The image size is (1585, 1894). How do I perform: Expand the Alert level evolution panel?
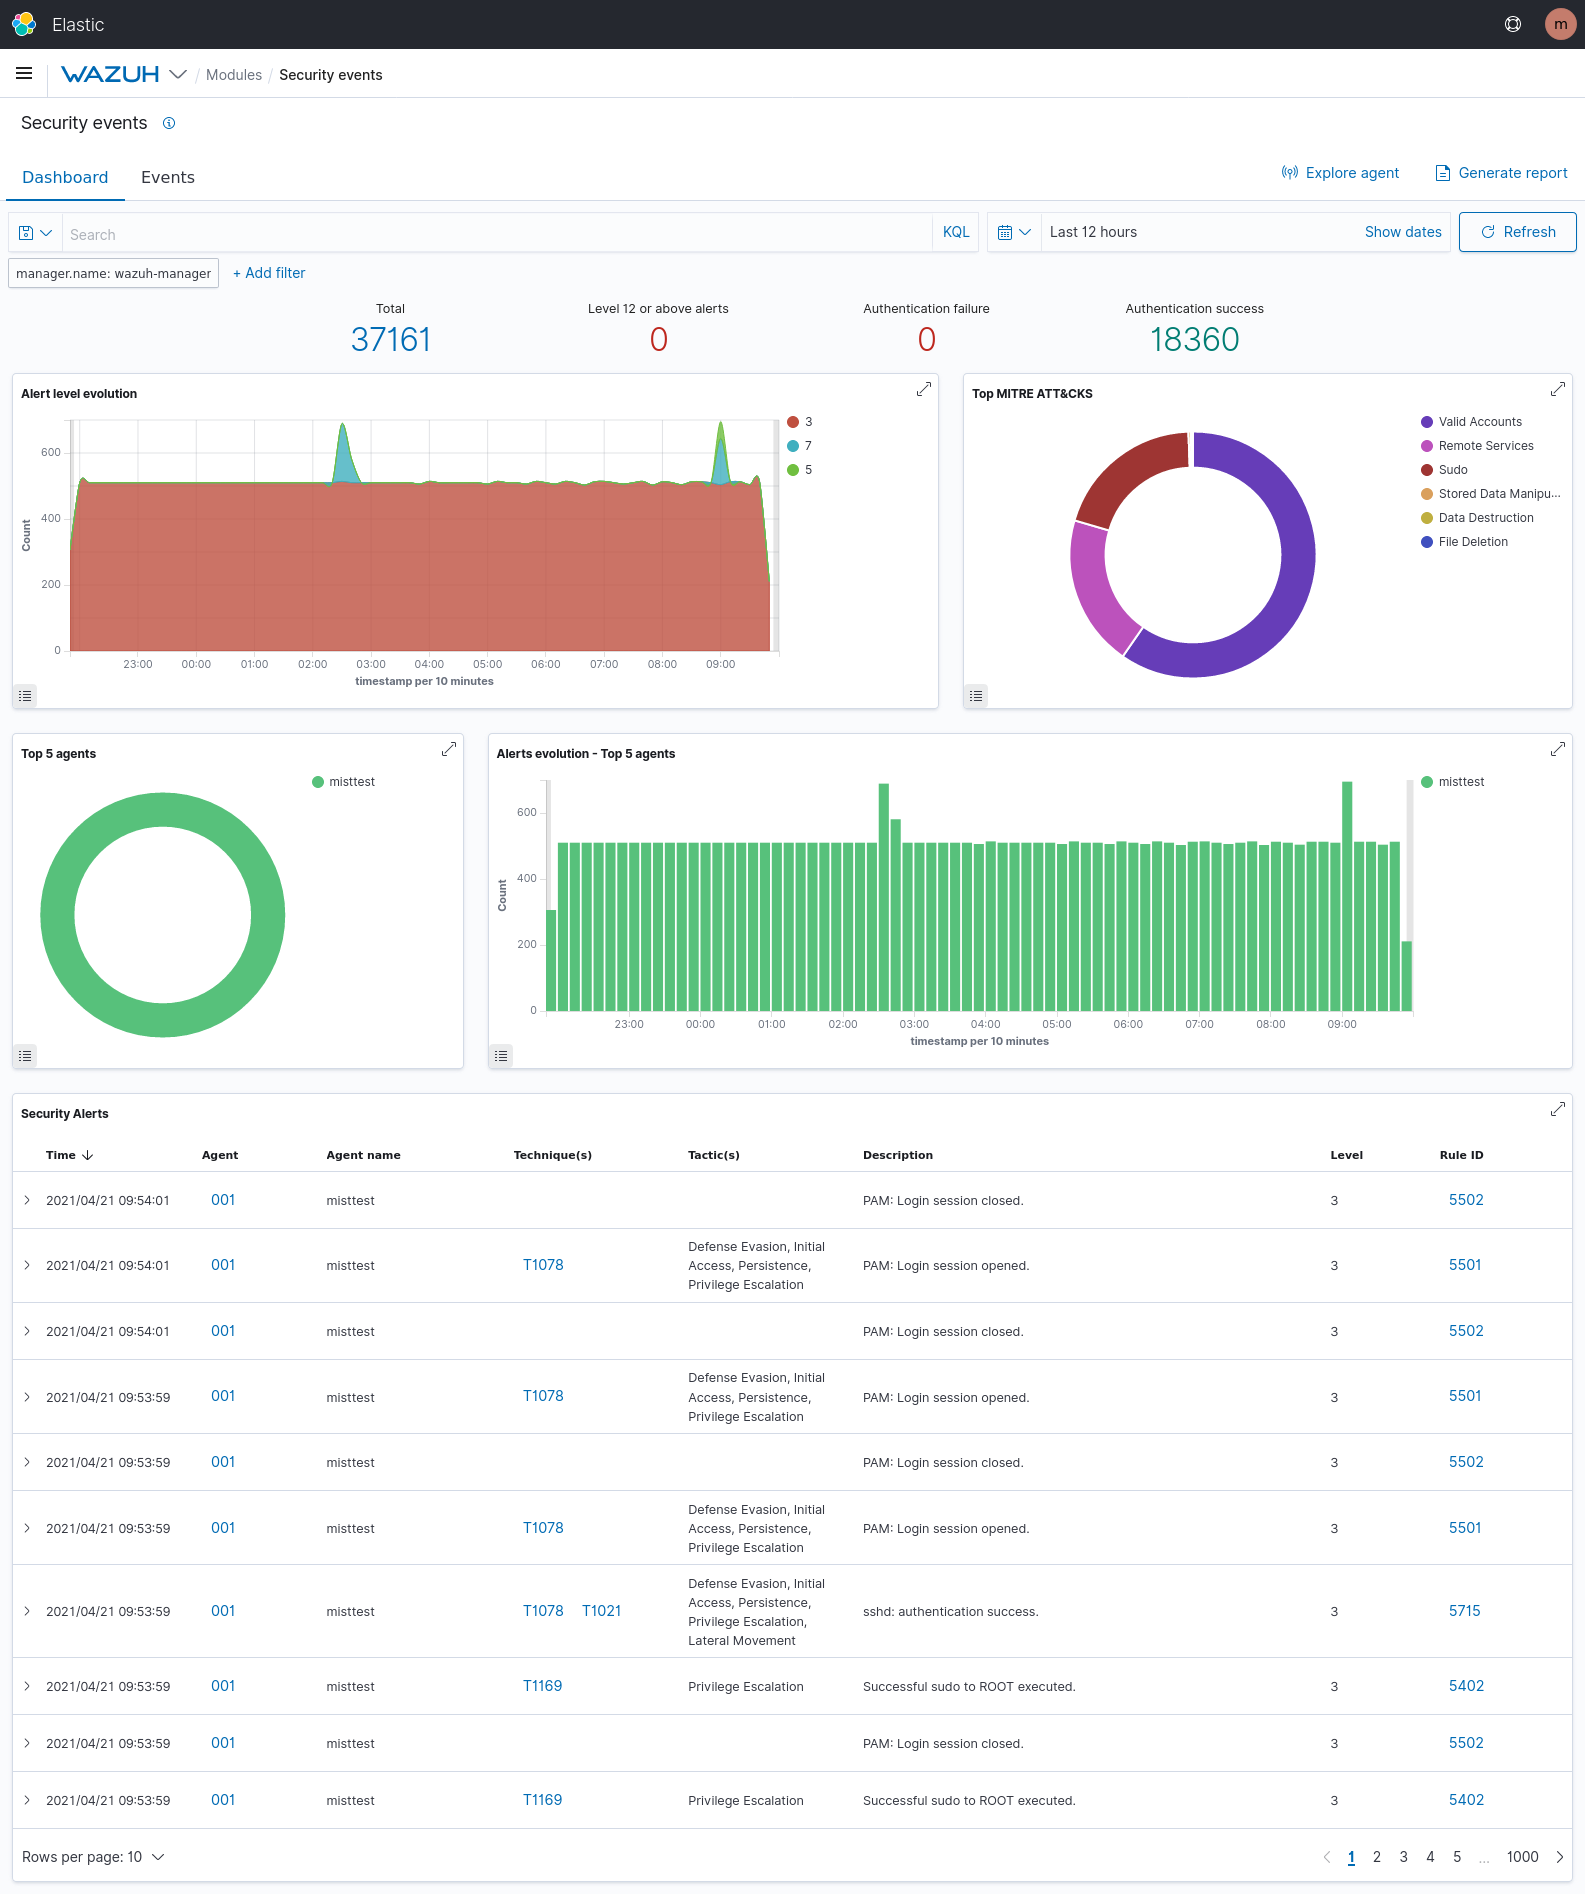pos(924,389)
